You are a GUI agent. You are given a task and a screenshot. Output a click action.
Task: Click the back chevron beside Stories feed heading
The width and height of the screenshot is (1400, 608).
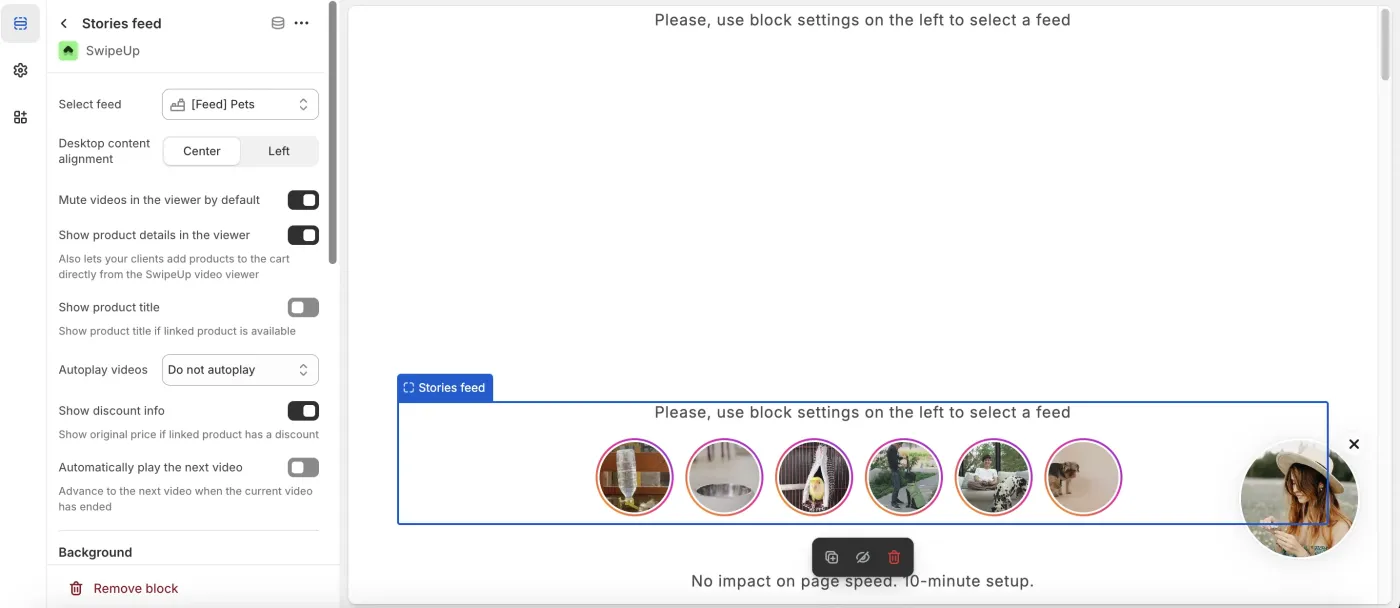[x=63, y=22]
